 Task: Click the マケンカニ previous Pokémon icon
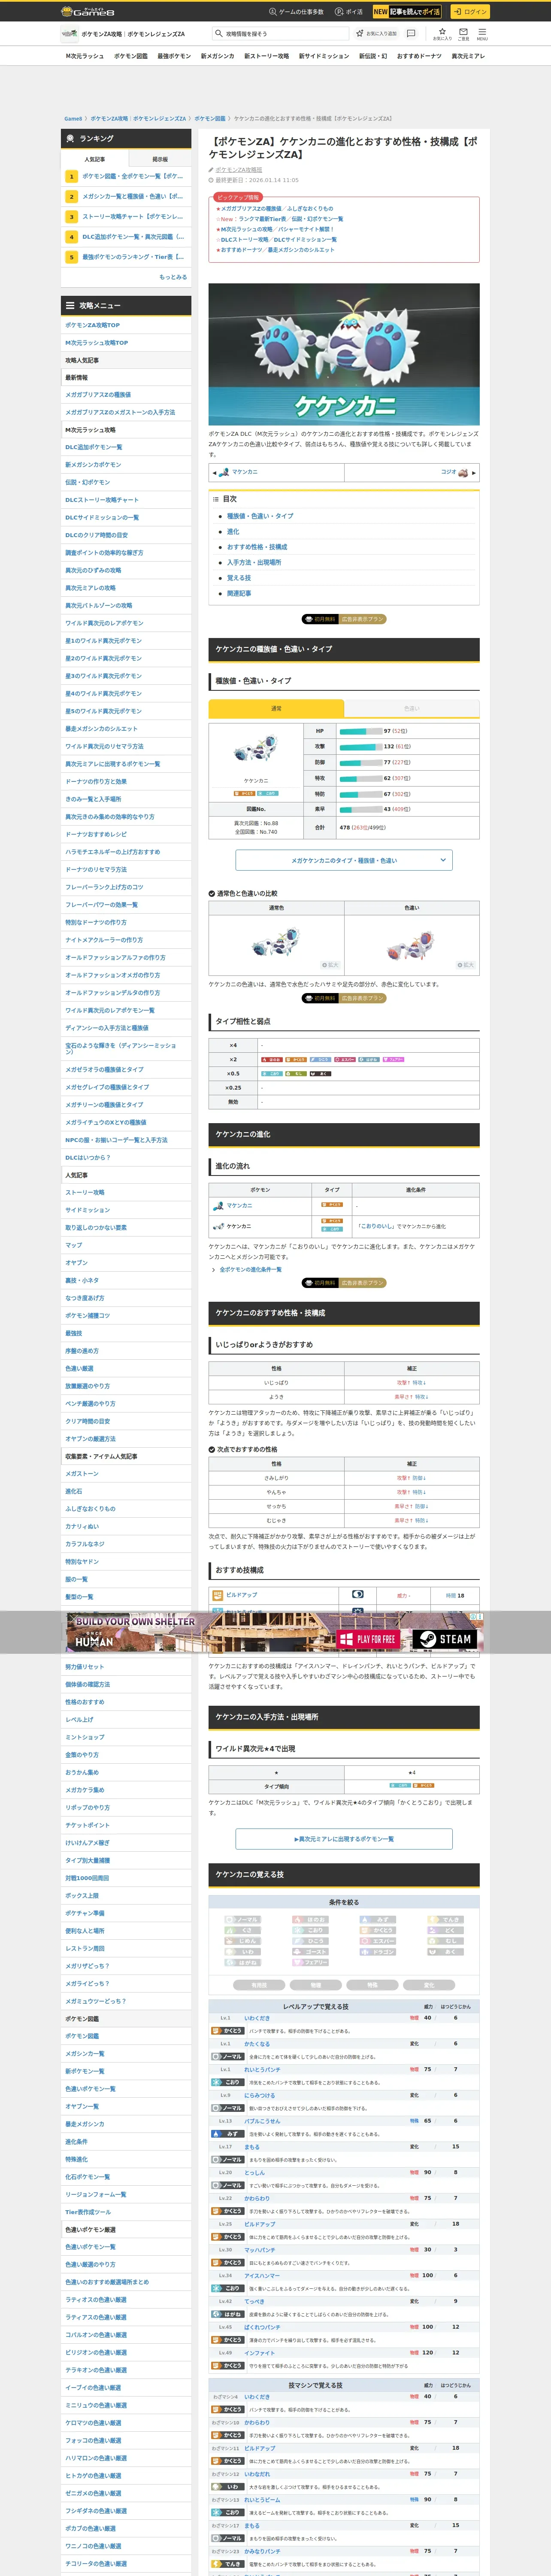click(224, 472)
